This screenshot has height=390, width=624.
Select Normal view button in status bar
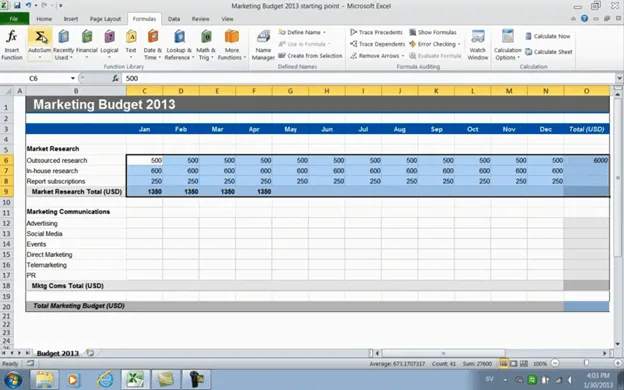[503, 363]
